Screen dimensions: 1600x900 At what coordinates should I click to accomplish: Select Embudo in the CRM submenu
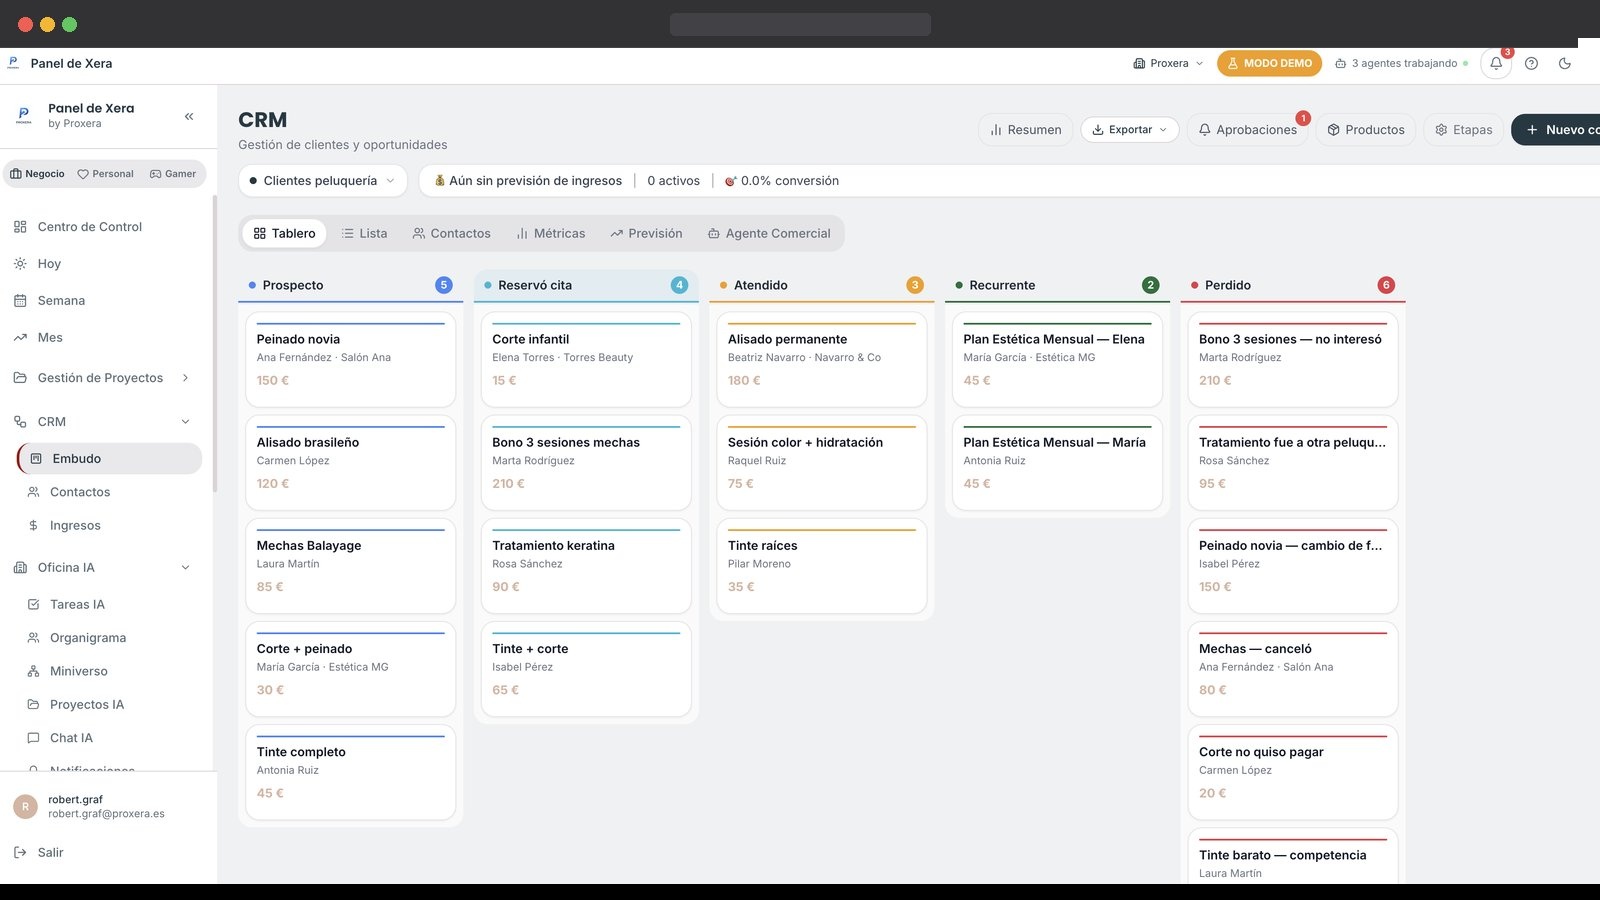coord(110,459)
